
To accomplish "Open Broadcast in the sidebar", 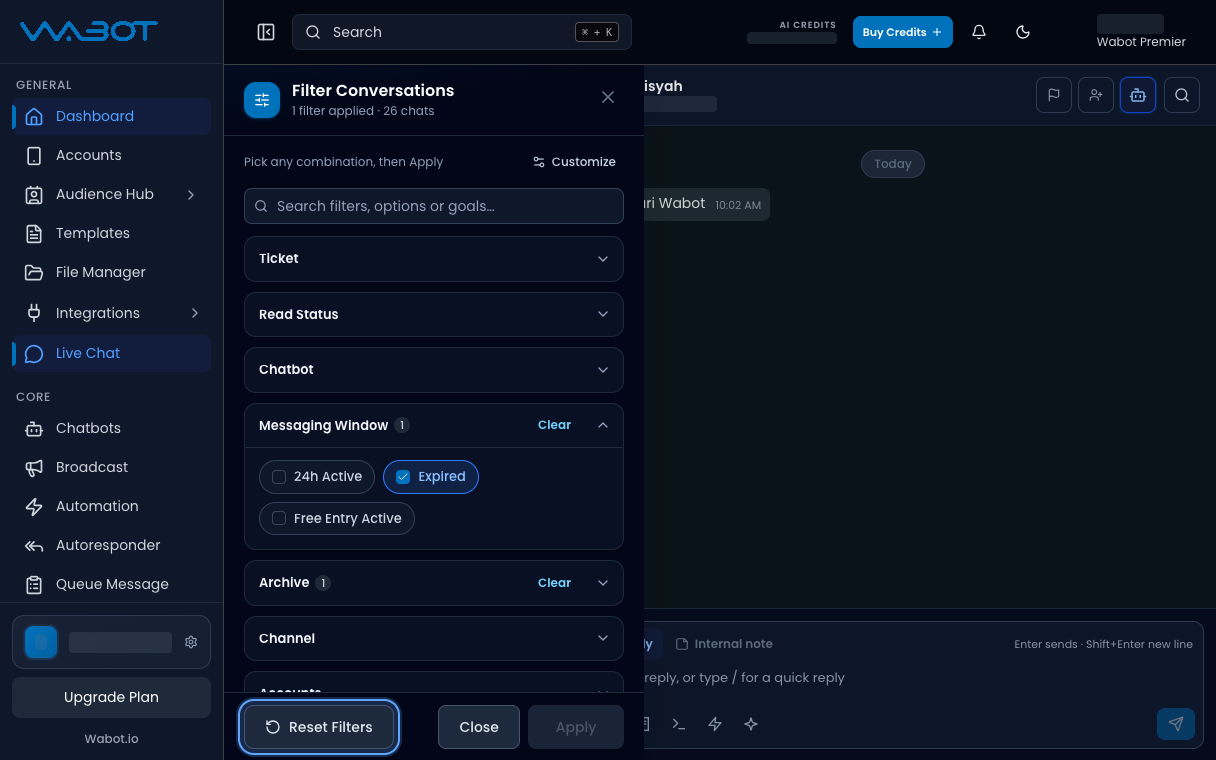I will (x=111, y=467).
